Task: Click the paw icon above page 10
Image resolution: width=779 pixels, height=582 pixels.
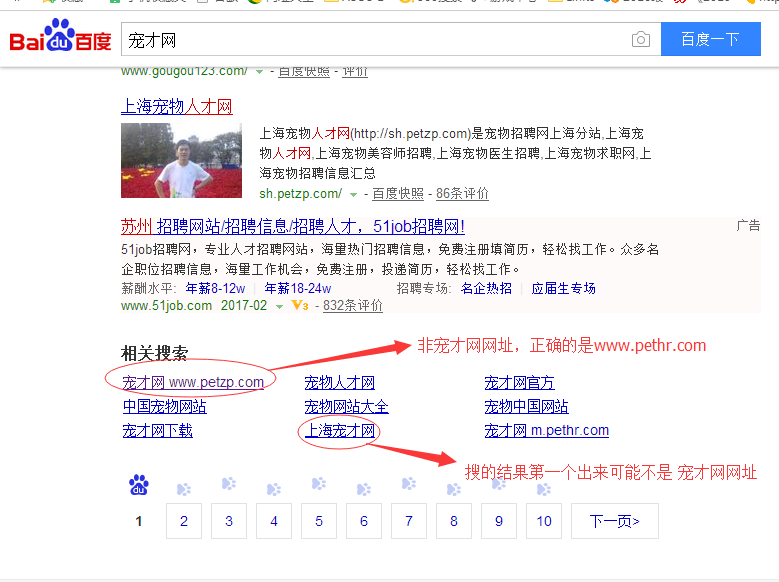Action: pos(544,489)
